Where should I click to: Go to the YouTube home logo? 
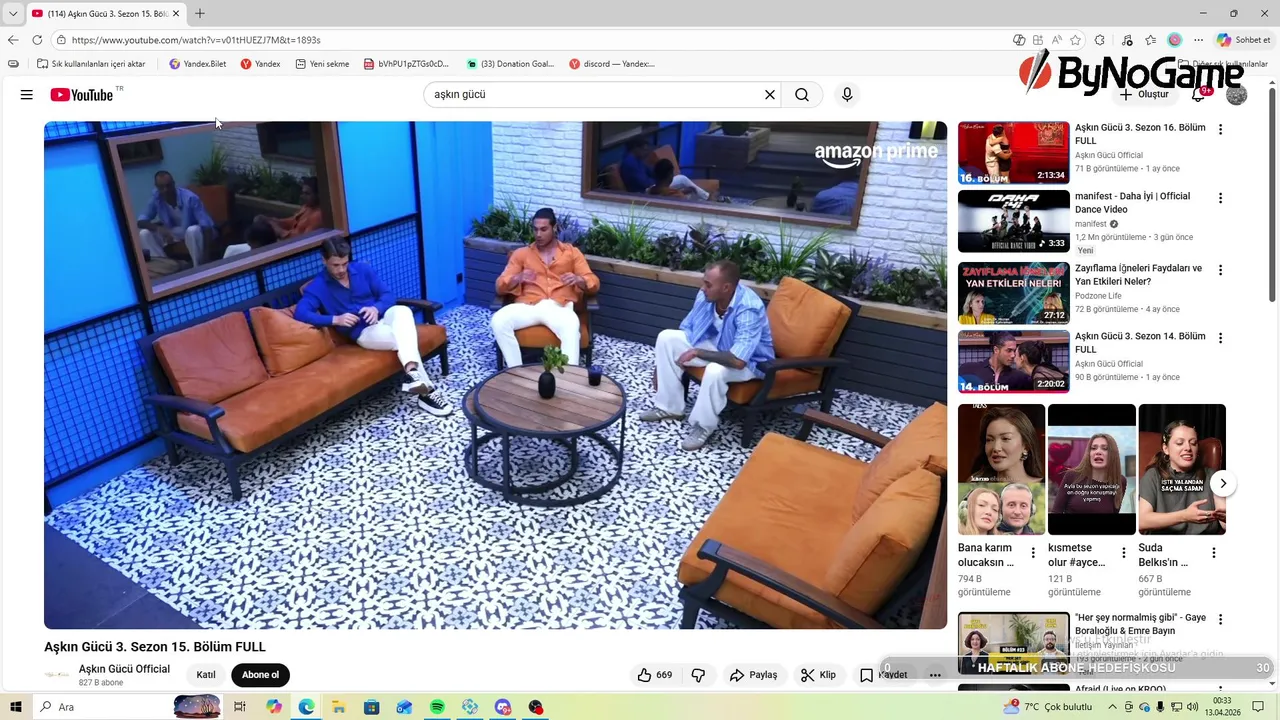point(81,95)
